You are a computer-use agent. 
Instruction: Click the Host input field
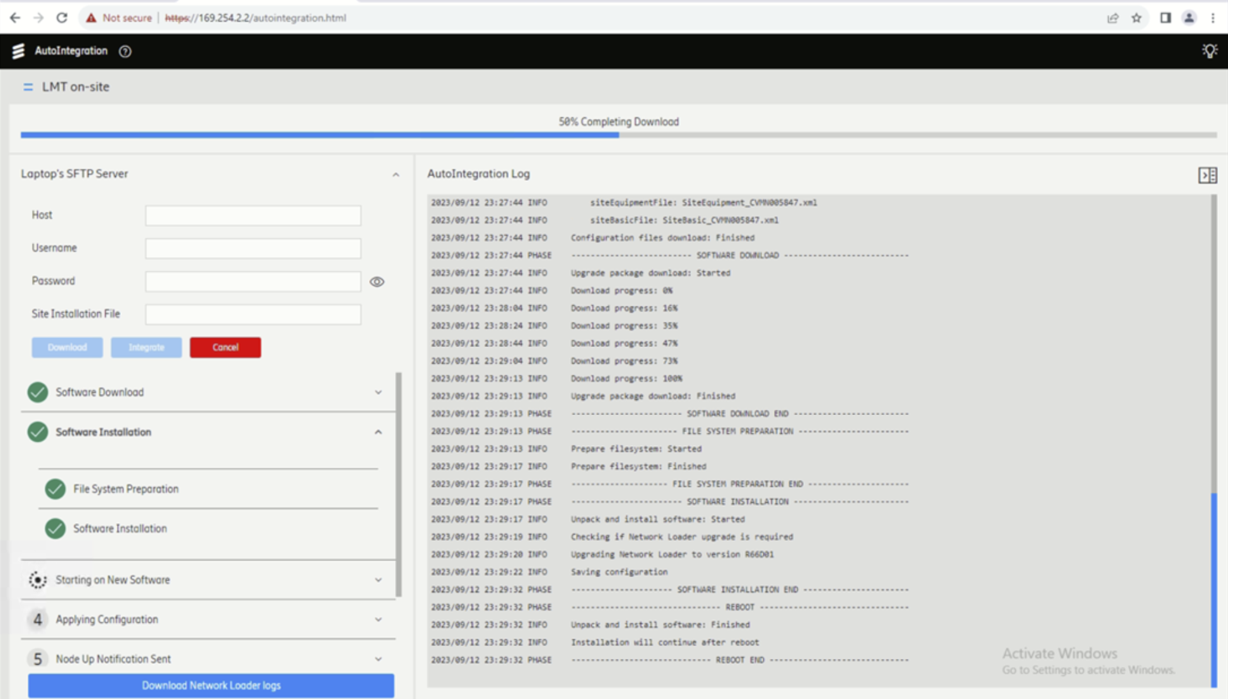tap(253, 216)
